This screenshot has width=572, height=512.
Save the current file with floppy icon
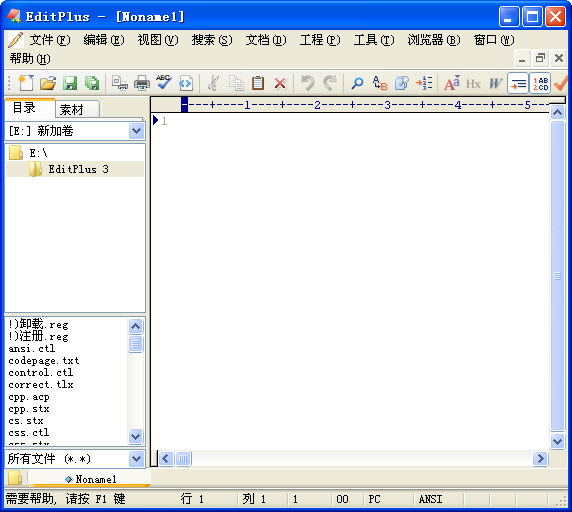tap(70, 83)
